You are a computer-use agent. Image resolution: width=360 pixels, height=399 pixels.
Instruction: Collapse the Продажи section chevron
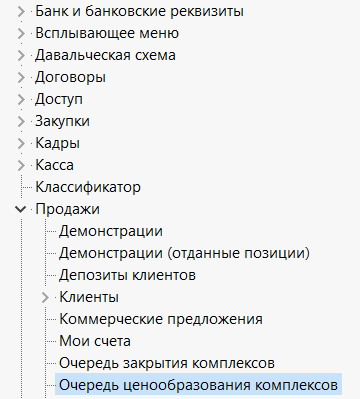(x=21, y=209)
